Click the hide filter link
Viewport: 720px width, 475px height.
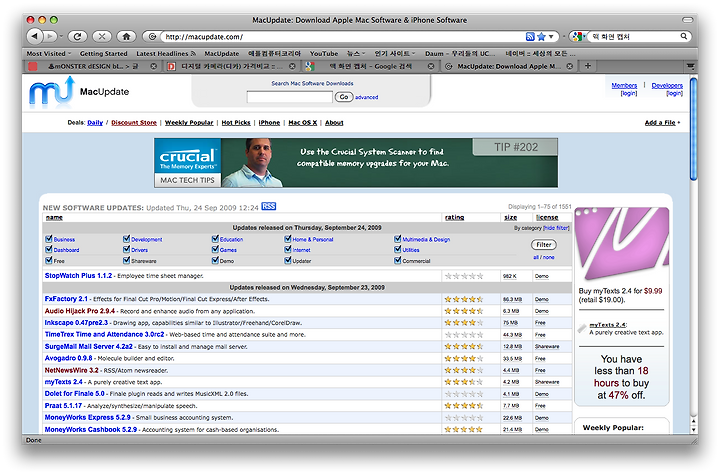coord(556,228)
